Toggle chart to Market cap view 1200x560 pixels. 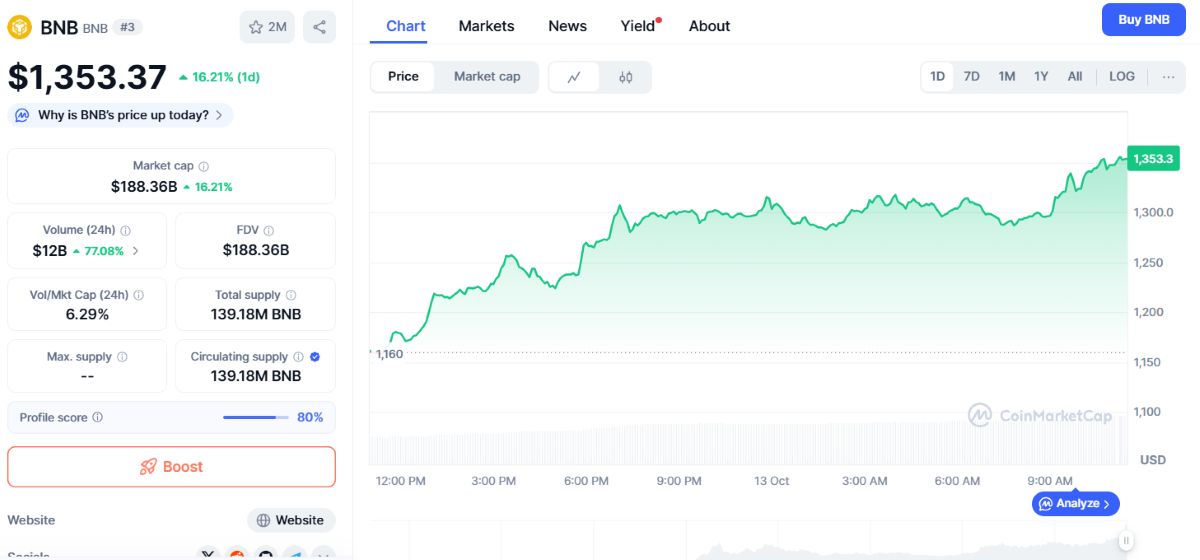(487, 77)
